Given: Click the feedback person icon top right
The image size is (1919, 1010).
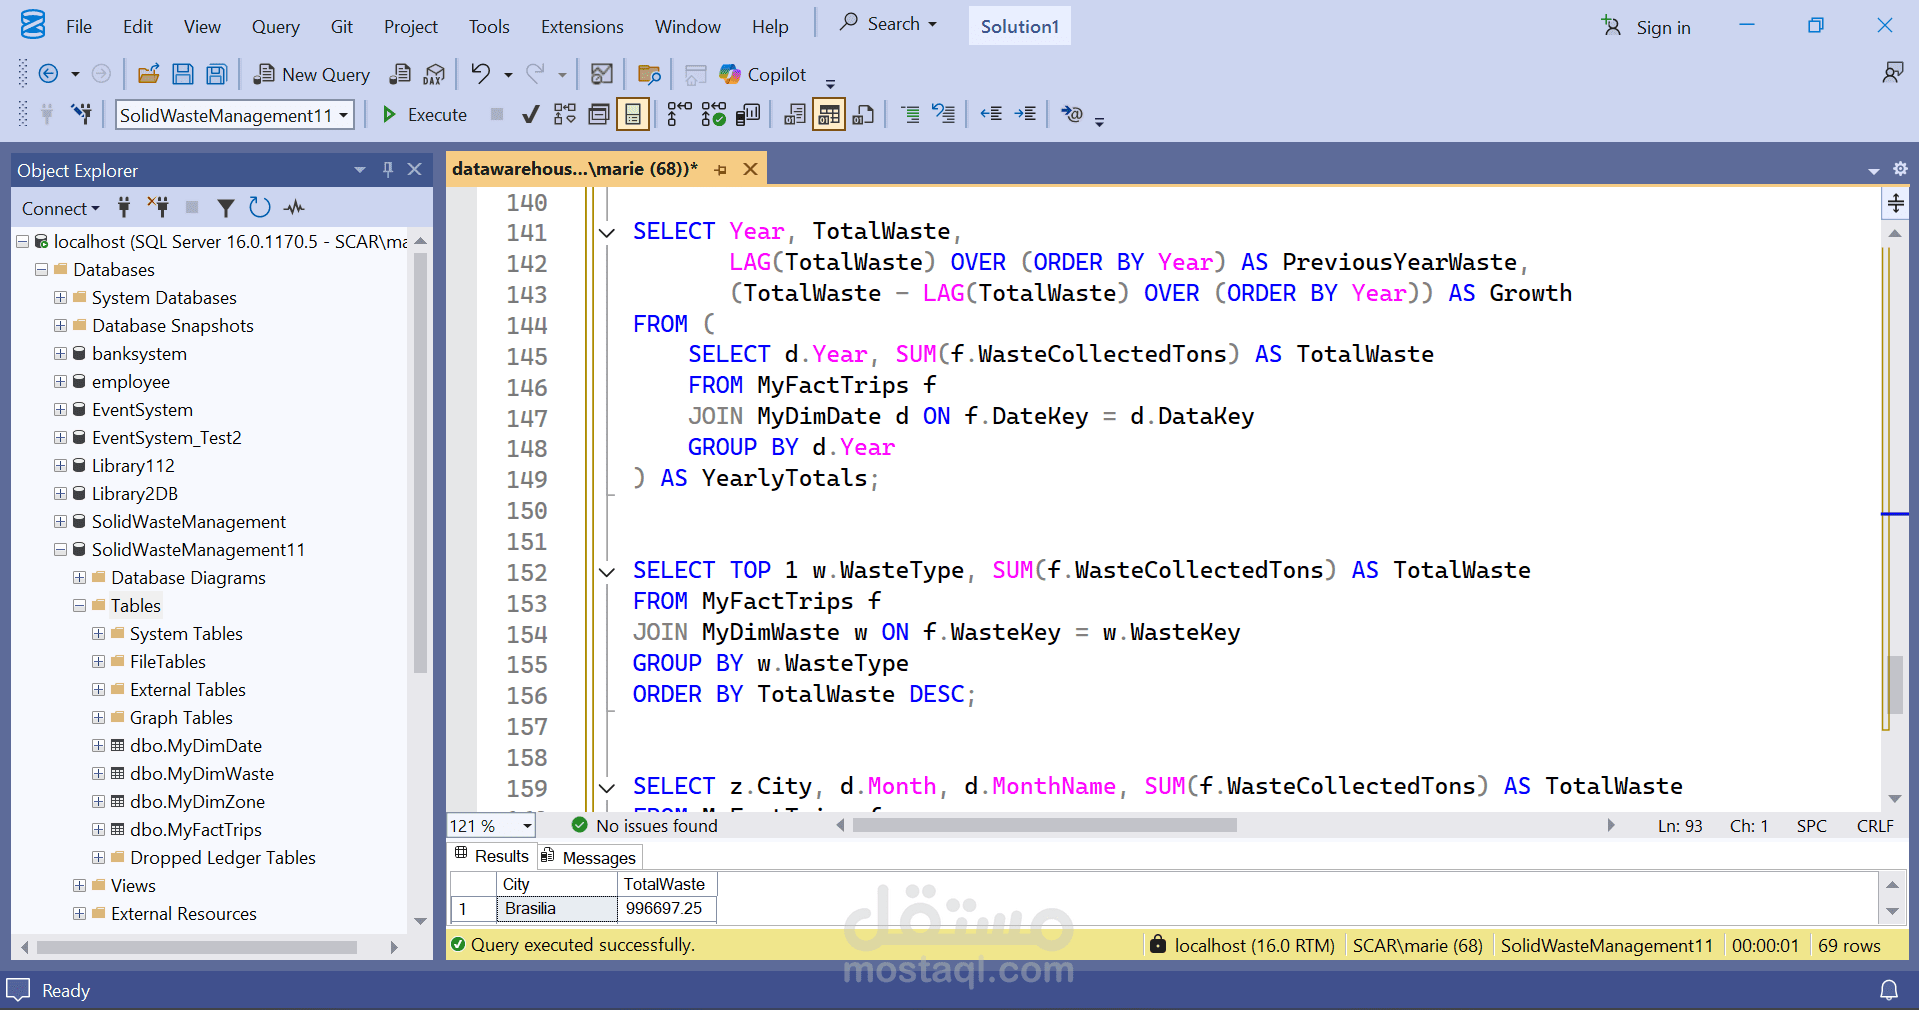Looking at the screenshot, I should [x=1893, y=73].
